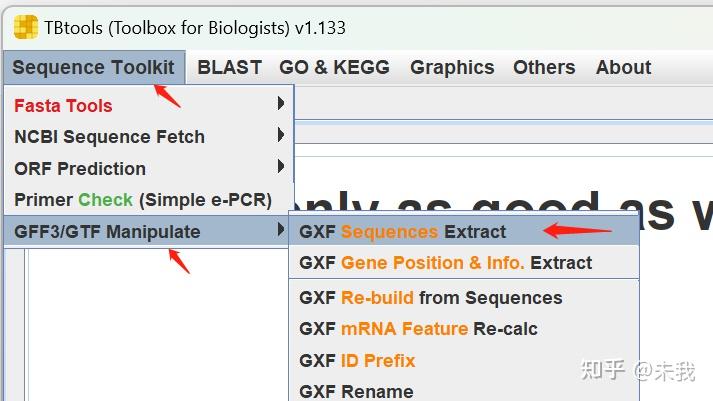
Task: Pick the GXF Rename option
Action: (356, 391)
